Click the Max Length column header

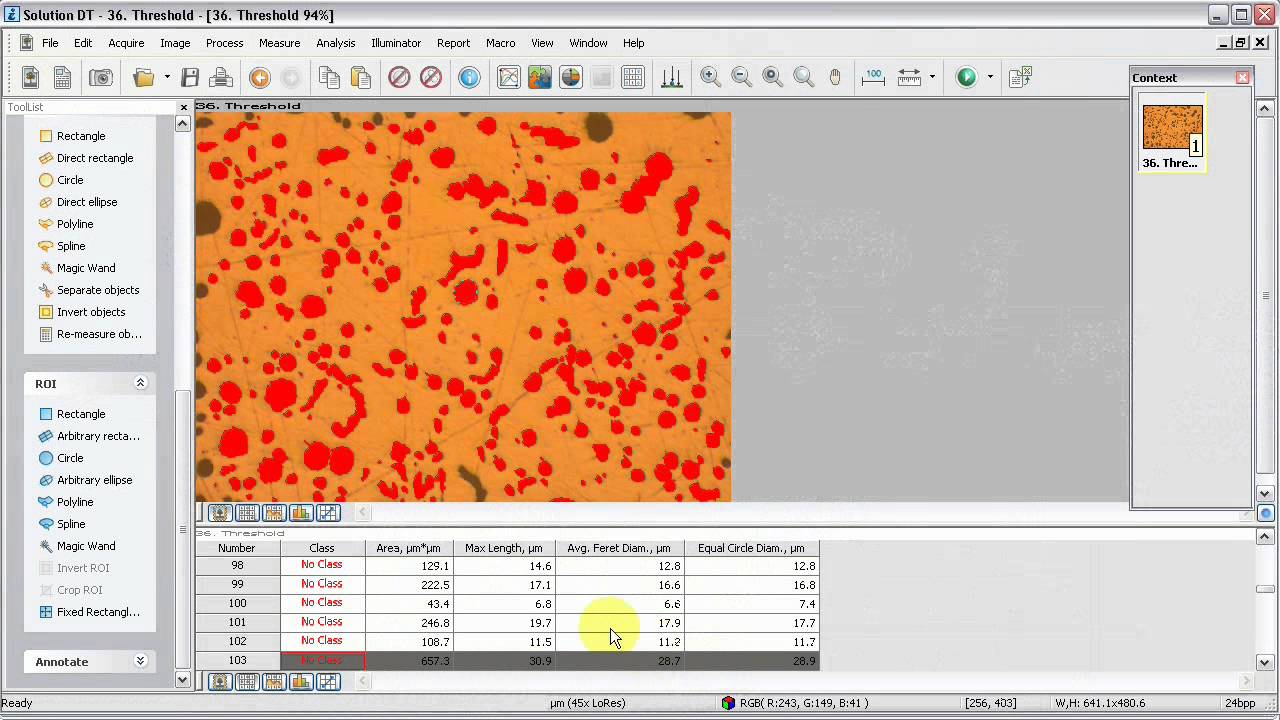point(504,548)
